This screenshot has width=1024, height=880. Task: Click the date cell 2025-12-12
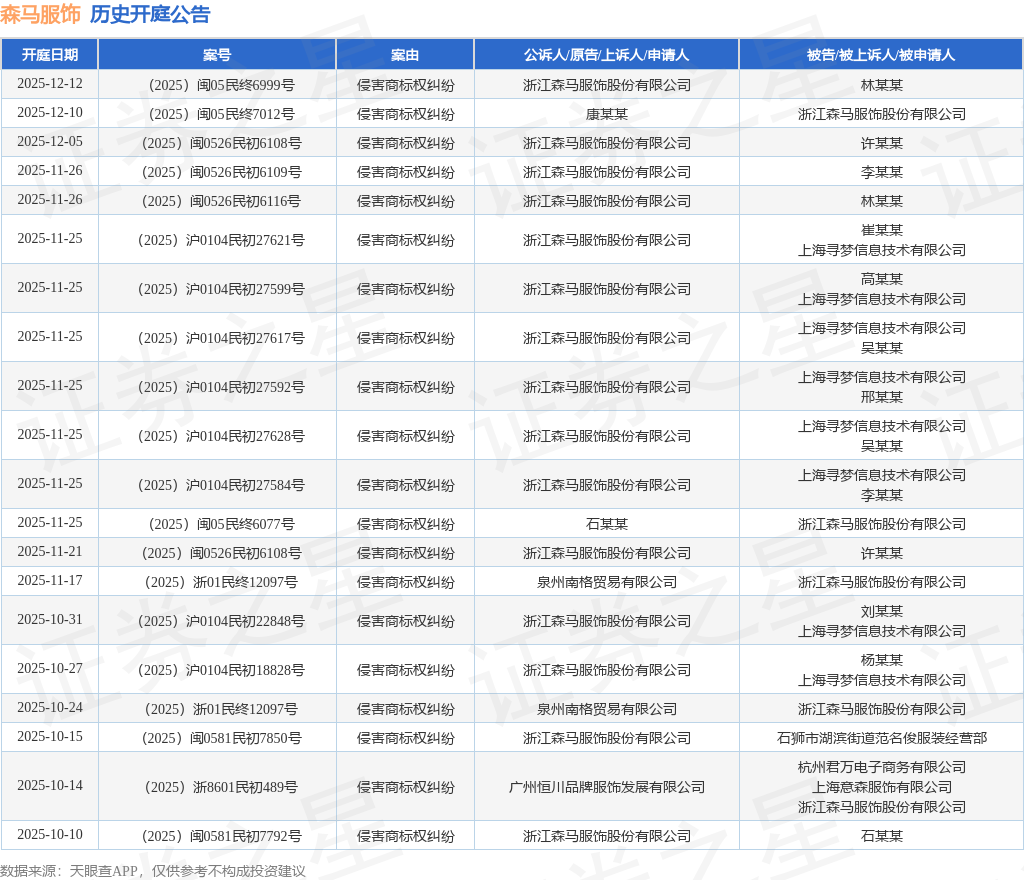tap(50, 84)
